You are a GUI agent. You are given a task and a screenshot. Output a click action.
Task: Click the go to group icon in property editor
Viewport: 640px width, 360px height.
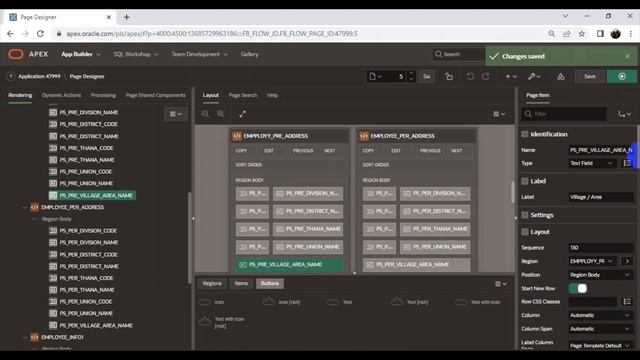(x=624, y=114)
